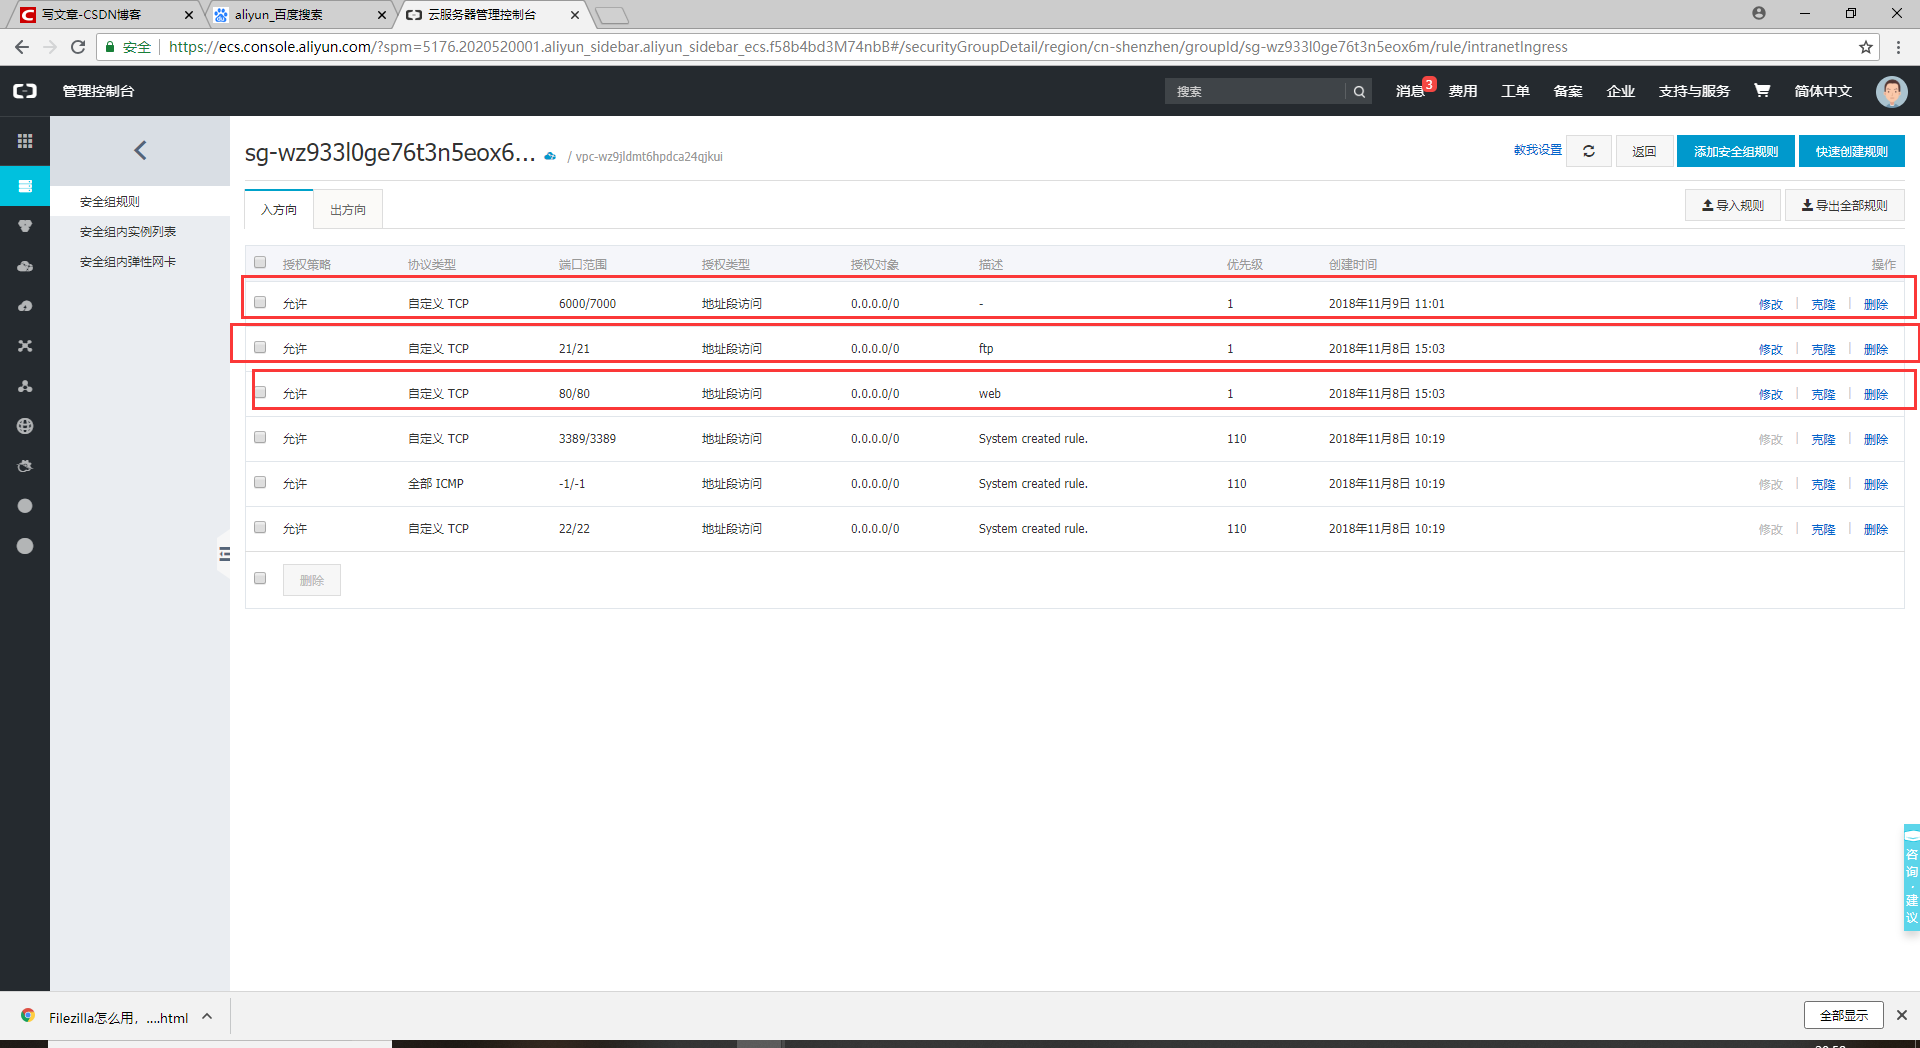Go back with the left chevron
This screenshot has width=1920, height=1048.
(140, 150)
